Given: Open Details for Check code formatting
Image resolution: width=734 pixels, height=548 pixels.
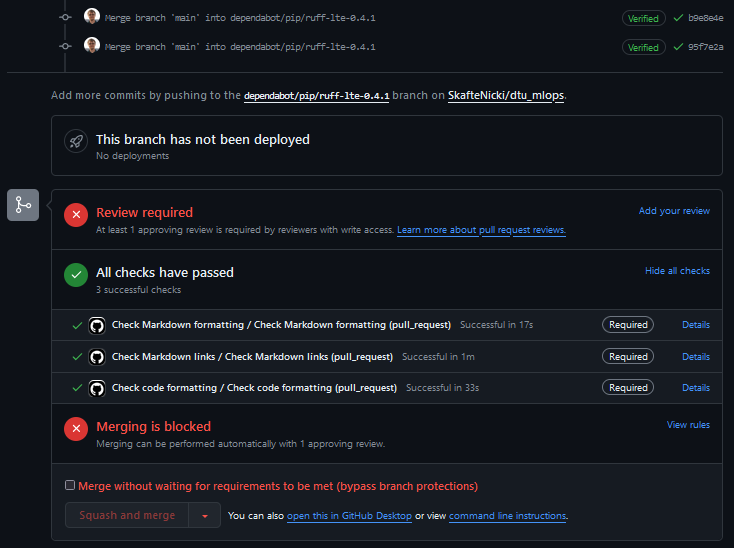Looking at the screenshot, I should pyautogui.click(x=696, y=388).
